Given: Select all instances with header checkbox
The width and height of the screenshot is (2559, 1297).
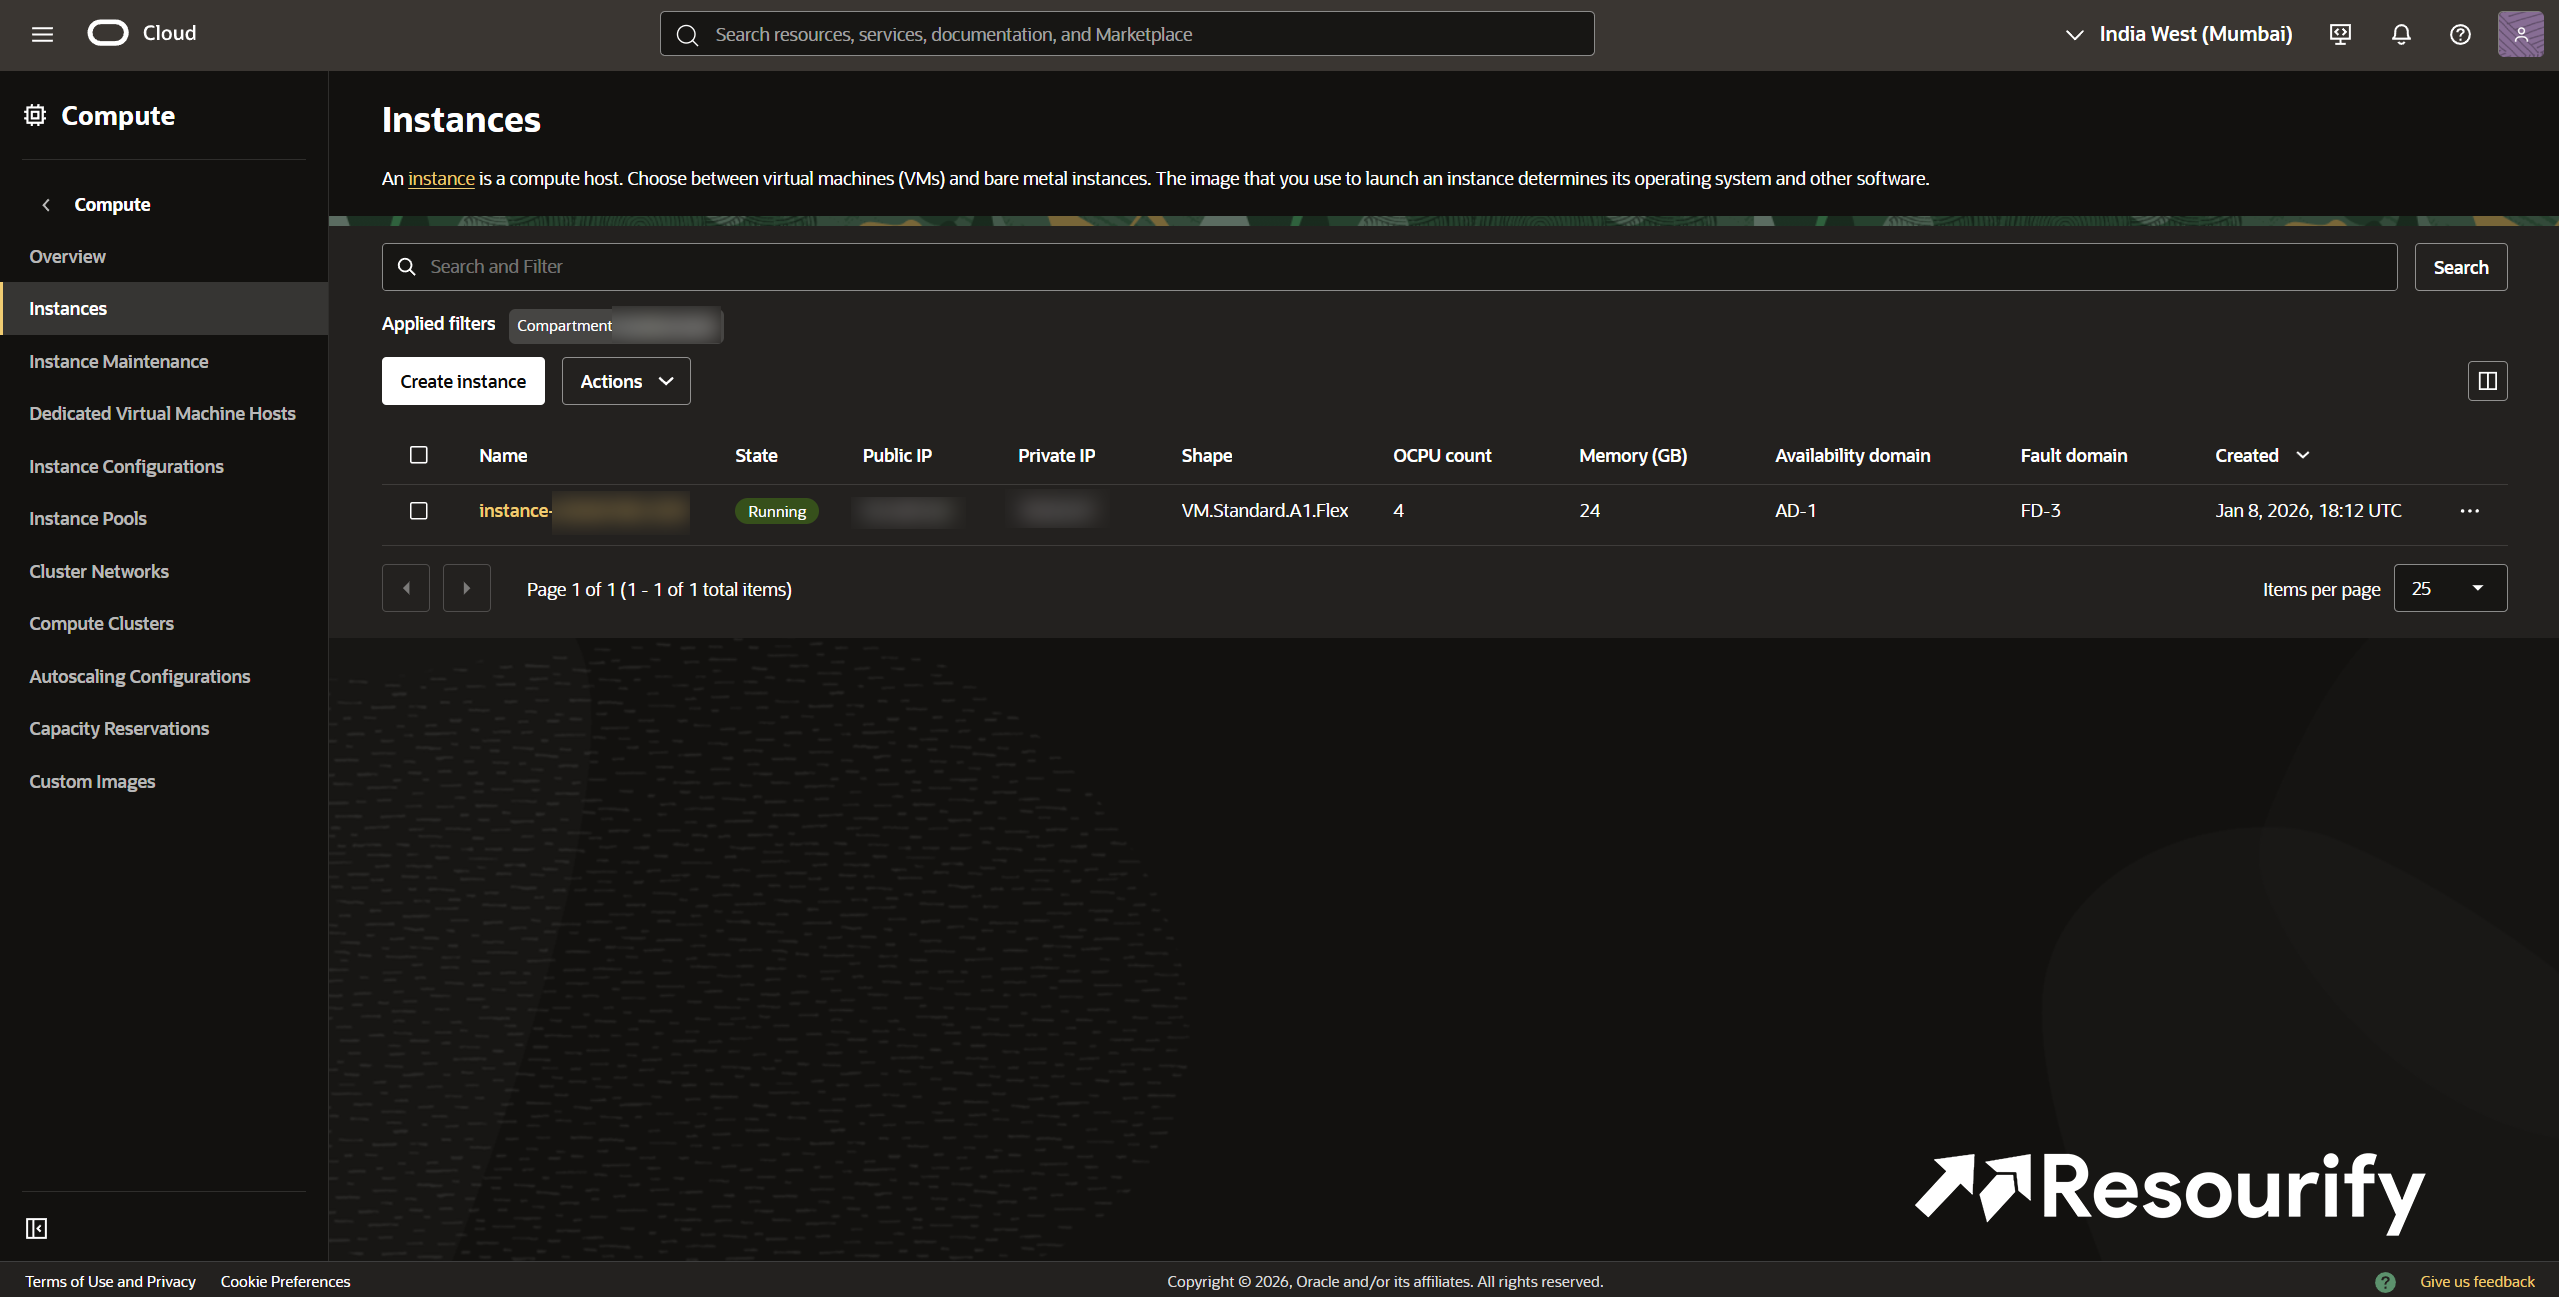Looking at the screenshot, I should pyautogui.click(x=419, y=455).
